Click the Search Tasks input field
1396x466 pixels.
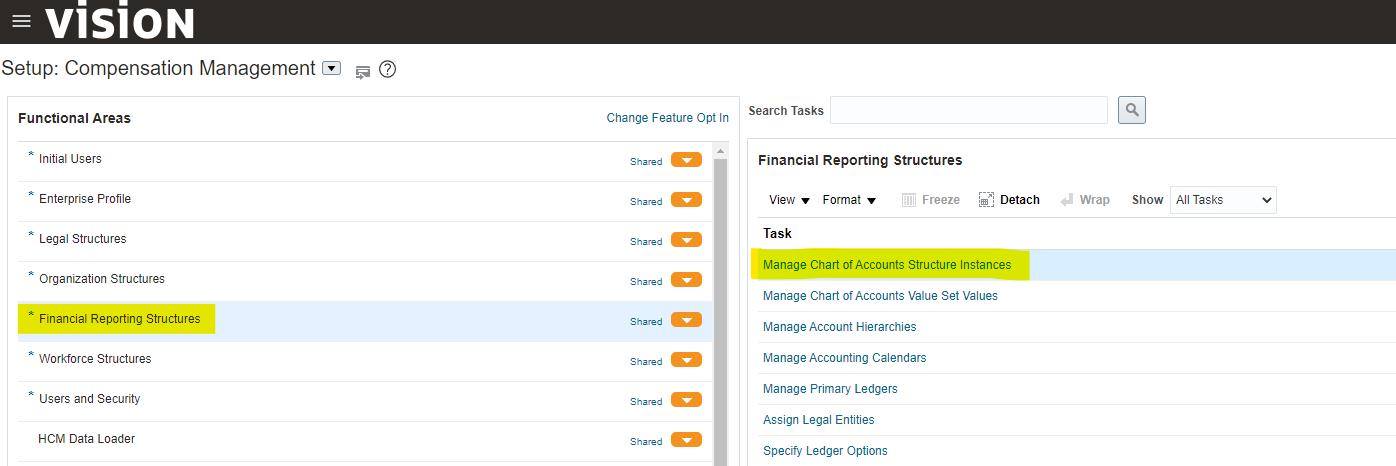pyautogui.click(x=968, y=110)
